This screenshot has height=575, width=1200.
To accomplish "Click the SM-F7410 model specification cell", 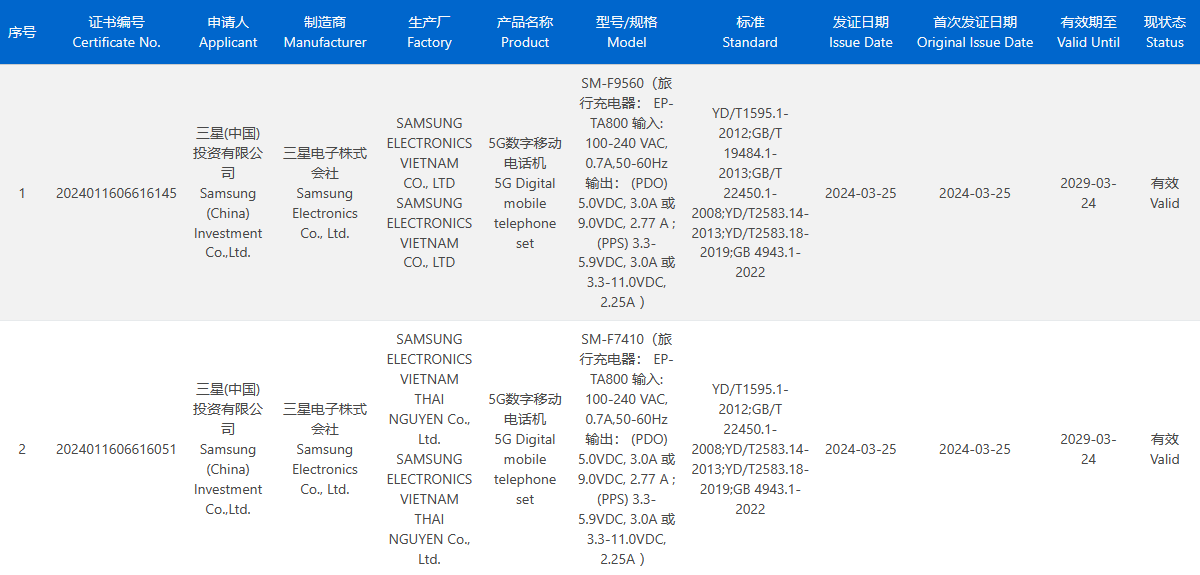I will click(x=627, y=449).
